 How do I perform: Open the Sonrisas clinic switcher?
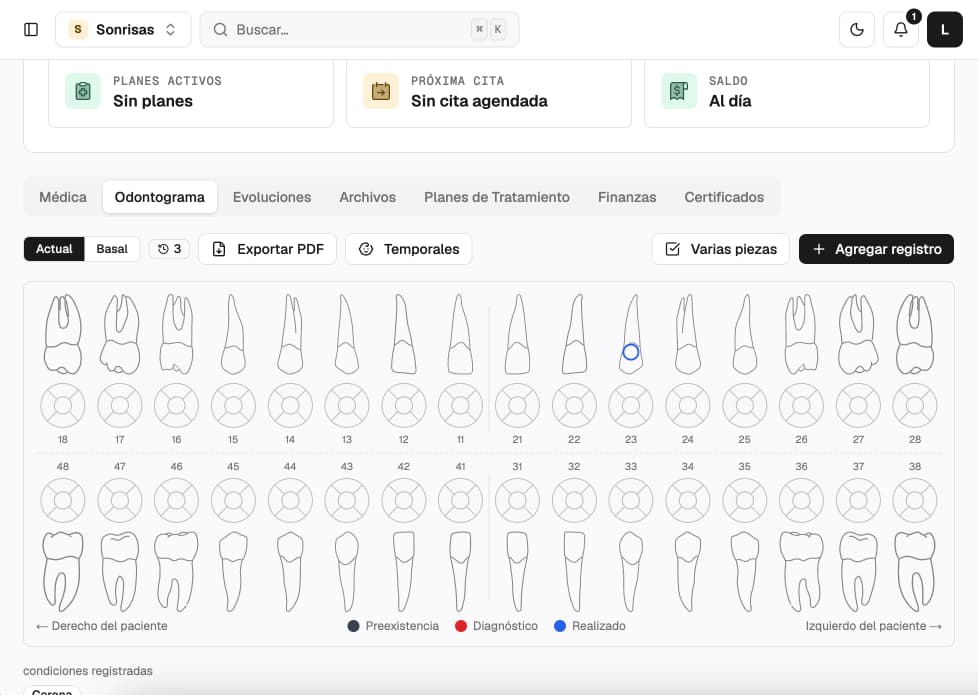click(123, 29)
